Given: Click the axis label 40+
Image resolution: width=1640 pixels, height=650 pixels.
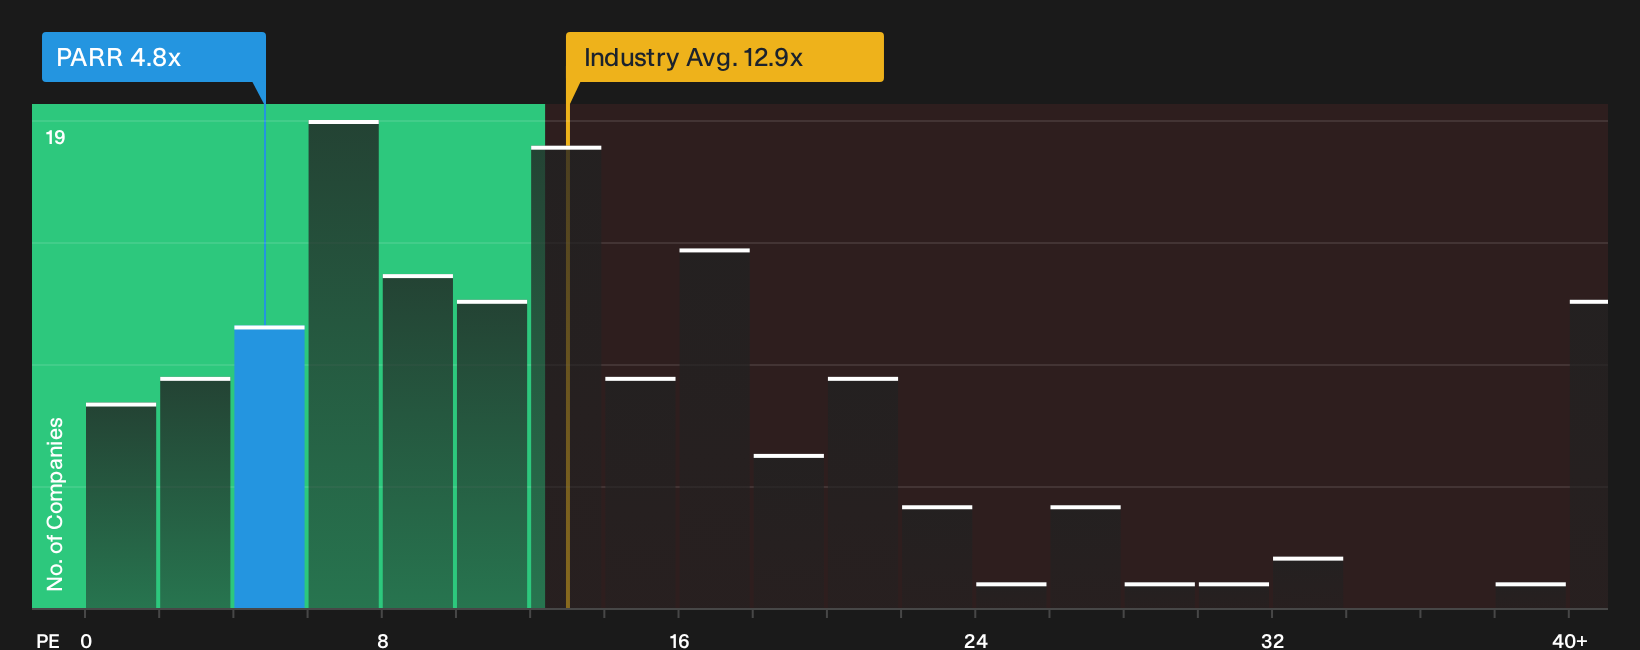Looking at the screenshot, I should point(1569,640).
